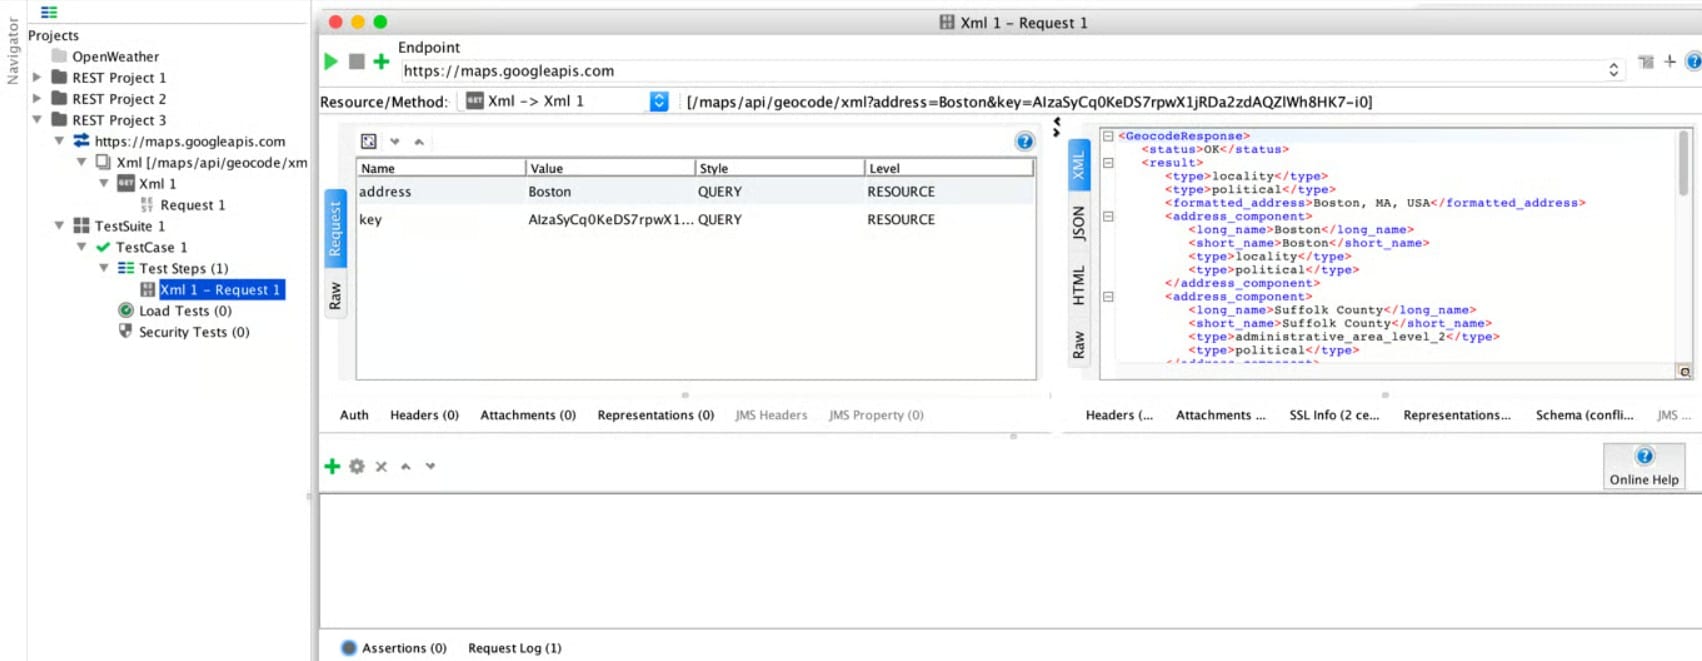
Task: Select Xml 1 - Request 1 test step
Action: tap(222, 290)
